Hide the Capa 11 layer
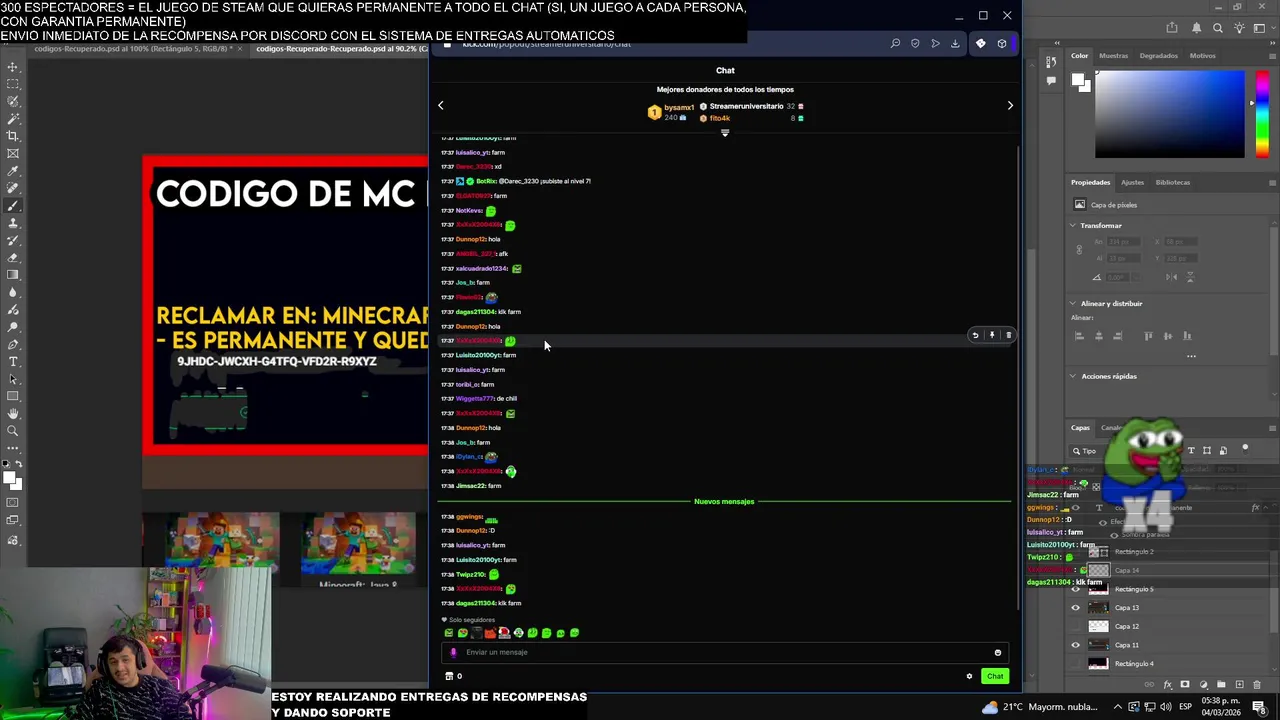1280x720 pixels. tap(1076, 645)
